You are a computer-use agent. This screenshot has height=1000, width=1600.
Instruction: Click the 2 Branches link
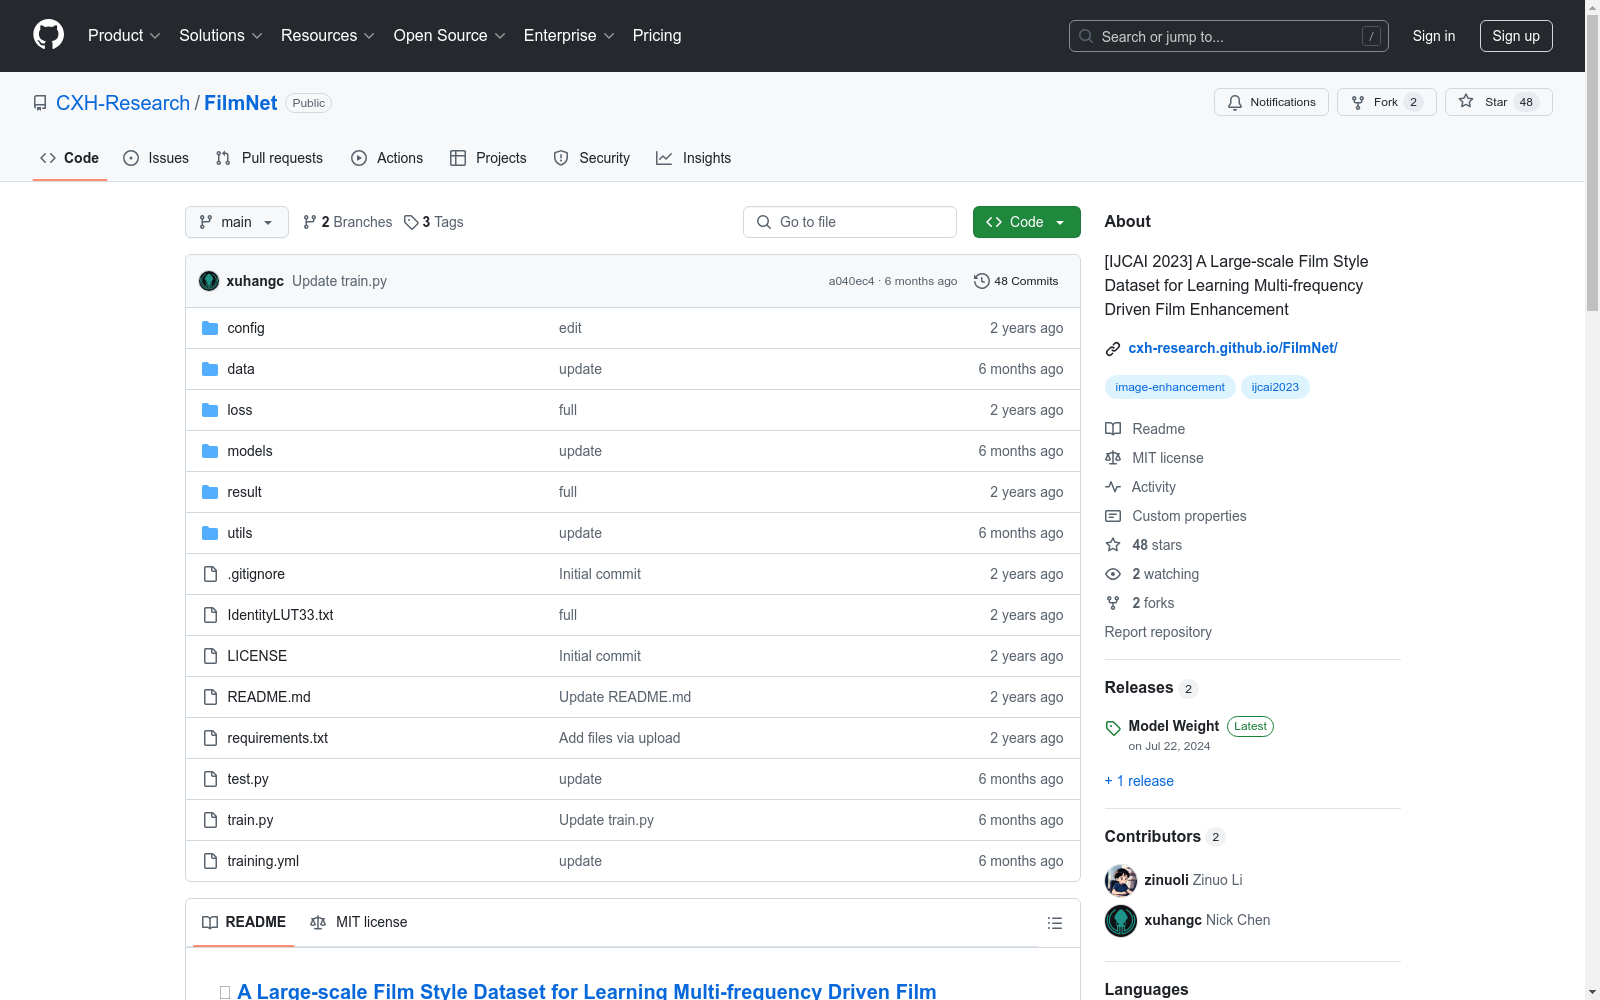pyautogui.click(x=348, y=222)
